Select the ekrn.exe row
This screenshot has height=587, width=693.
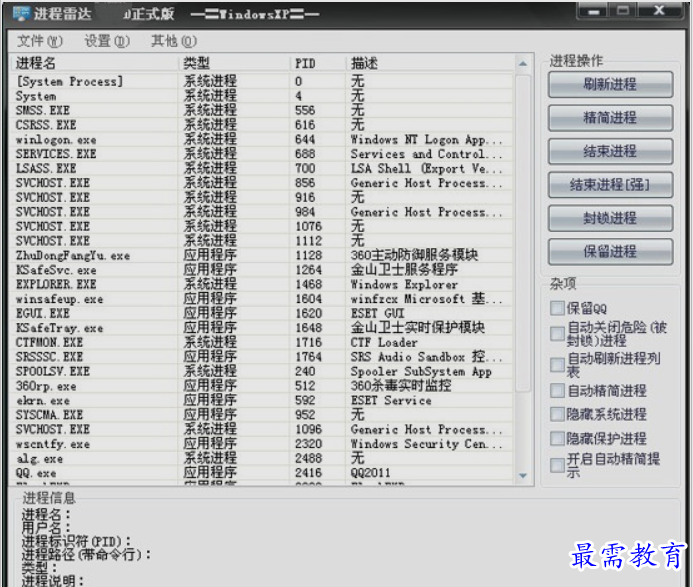point(262,400)
